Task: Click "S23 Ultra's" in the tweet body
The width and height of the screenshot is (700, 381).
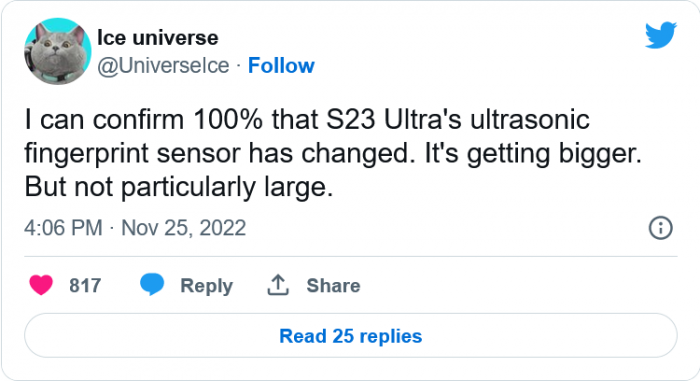Action: coord(394,120)
